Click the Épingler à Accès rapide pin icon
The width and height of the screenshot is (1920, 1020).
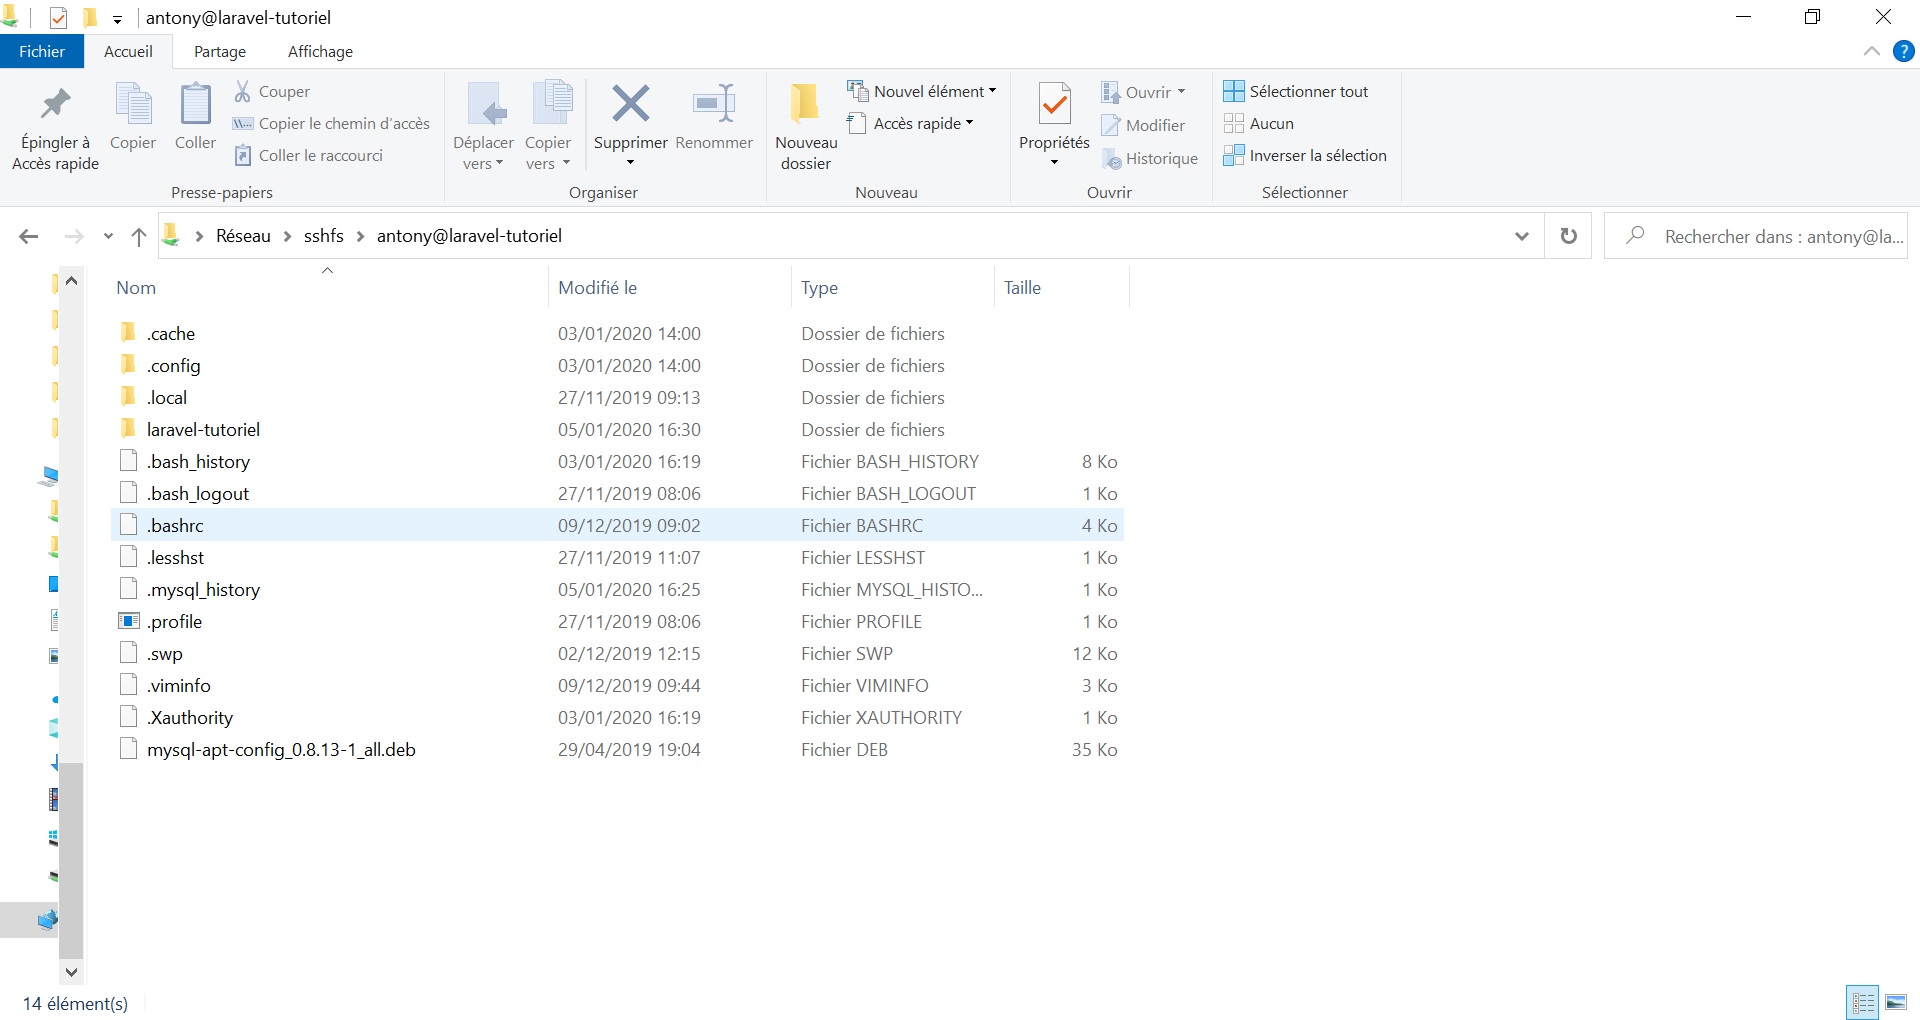point(55,104)
